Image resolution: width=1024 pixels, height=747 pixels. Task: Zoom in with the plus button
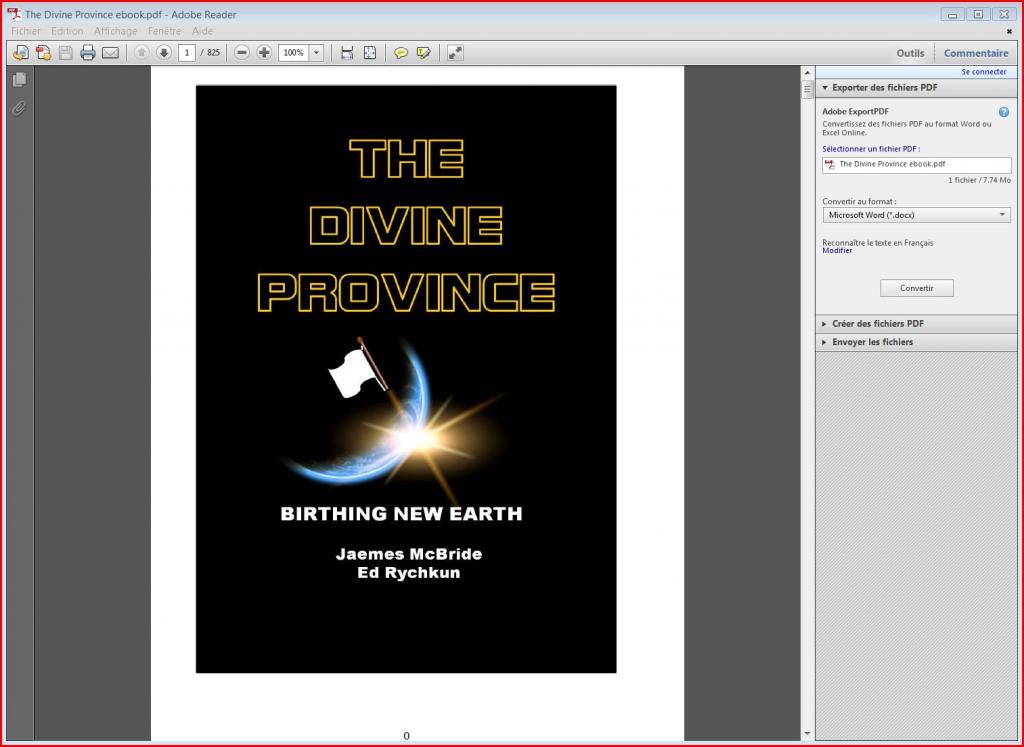264,53
